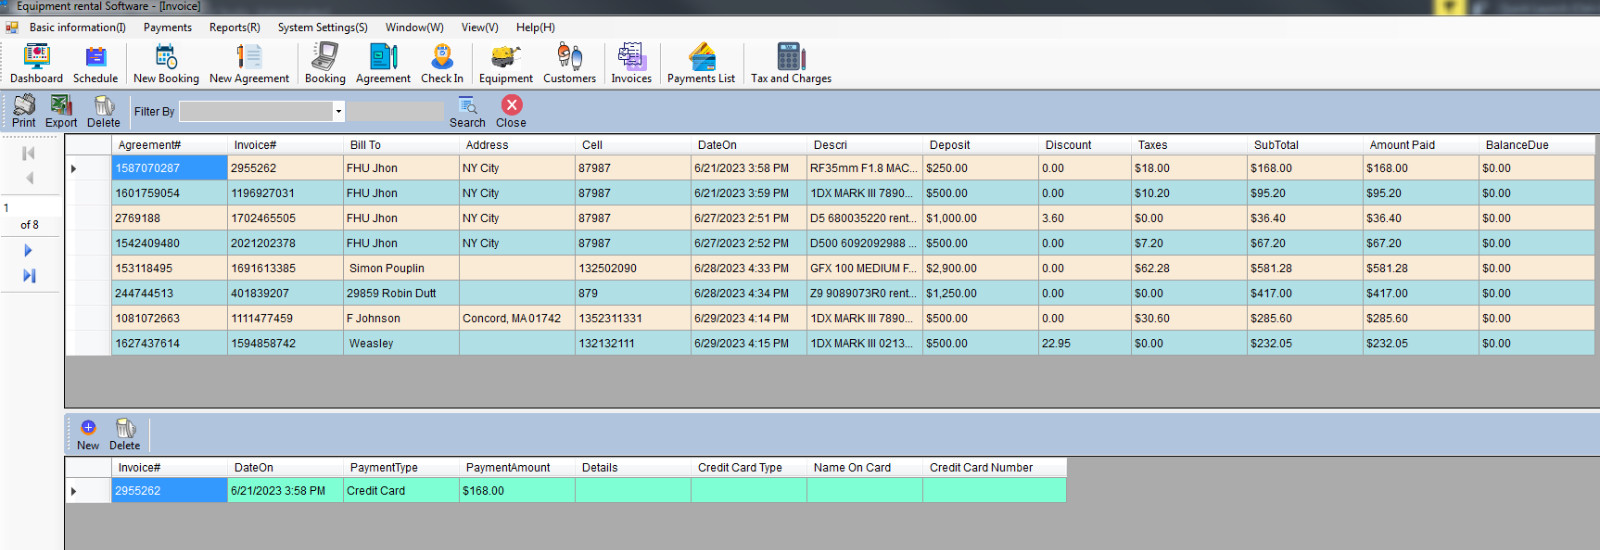The image size is (1600, 550).
Task: Open the Filter By dropdown
Action: (339, 112)
